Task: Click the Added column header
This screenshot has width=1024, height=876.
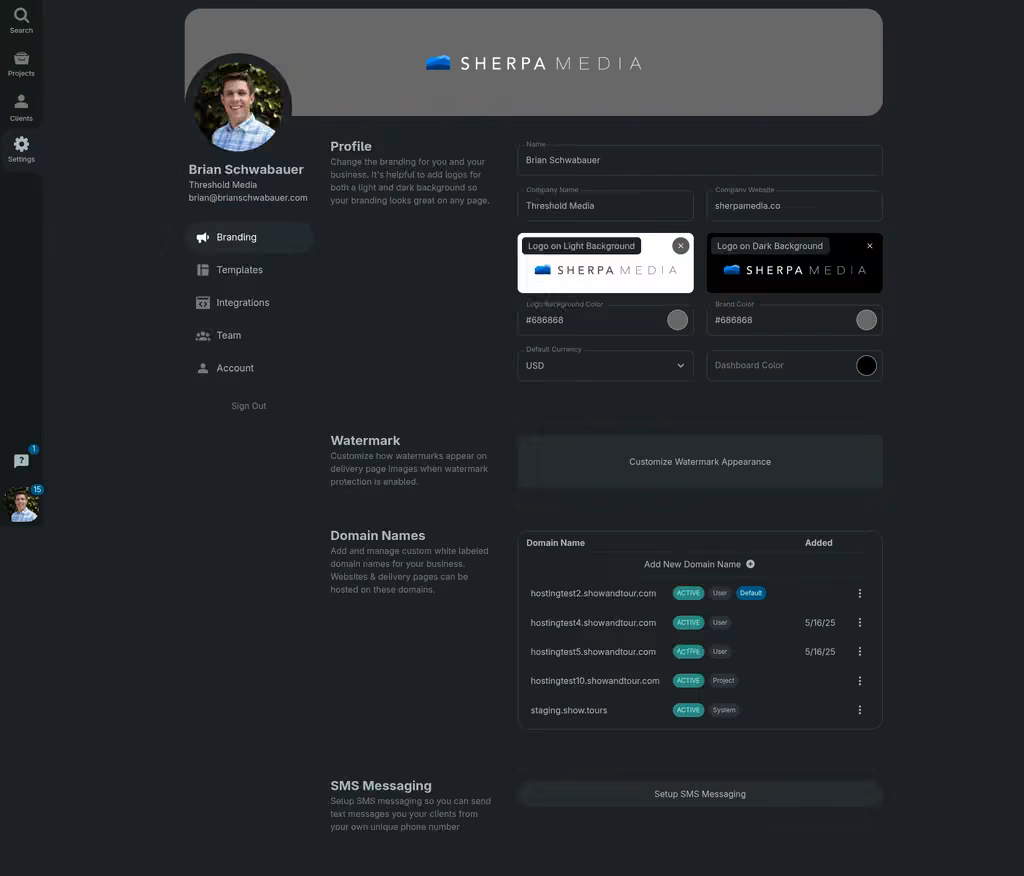Action: pyautogui.click(x=818, y=543)
